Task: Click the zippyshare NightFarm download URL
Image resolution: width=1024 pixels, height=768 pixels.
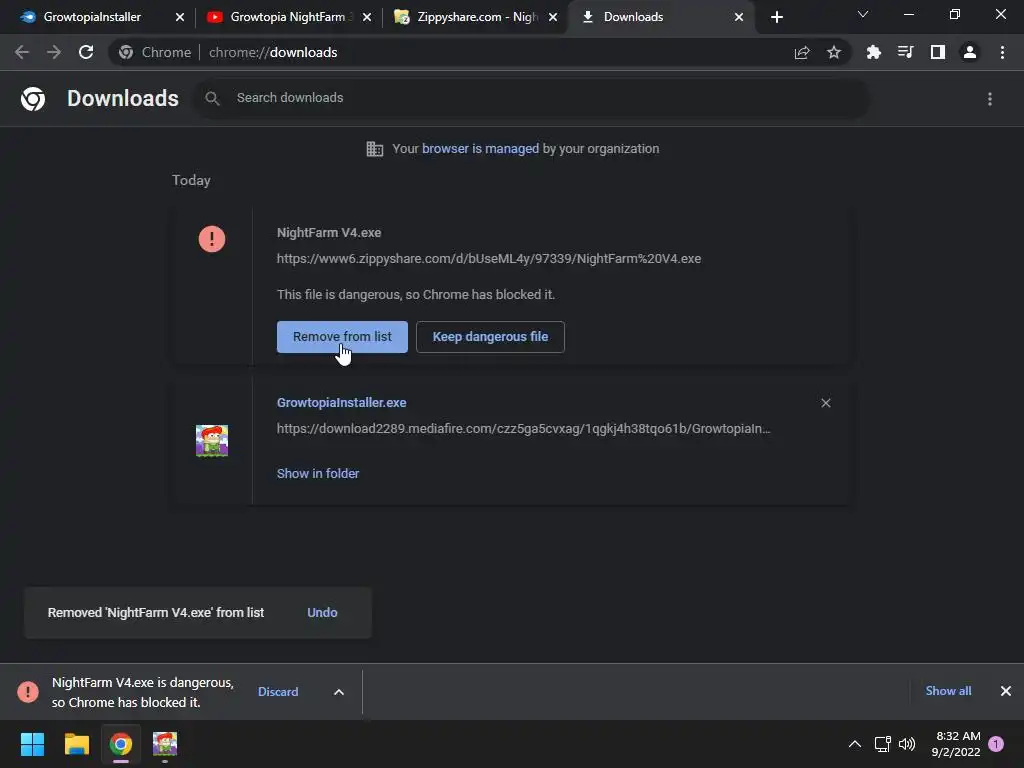Action: tap(489, 259)
